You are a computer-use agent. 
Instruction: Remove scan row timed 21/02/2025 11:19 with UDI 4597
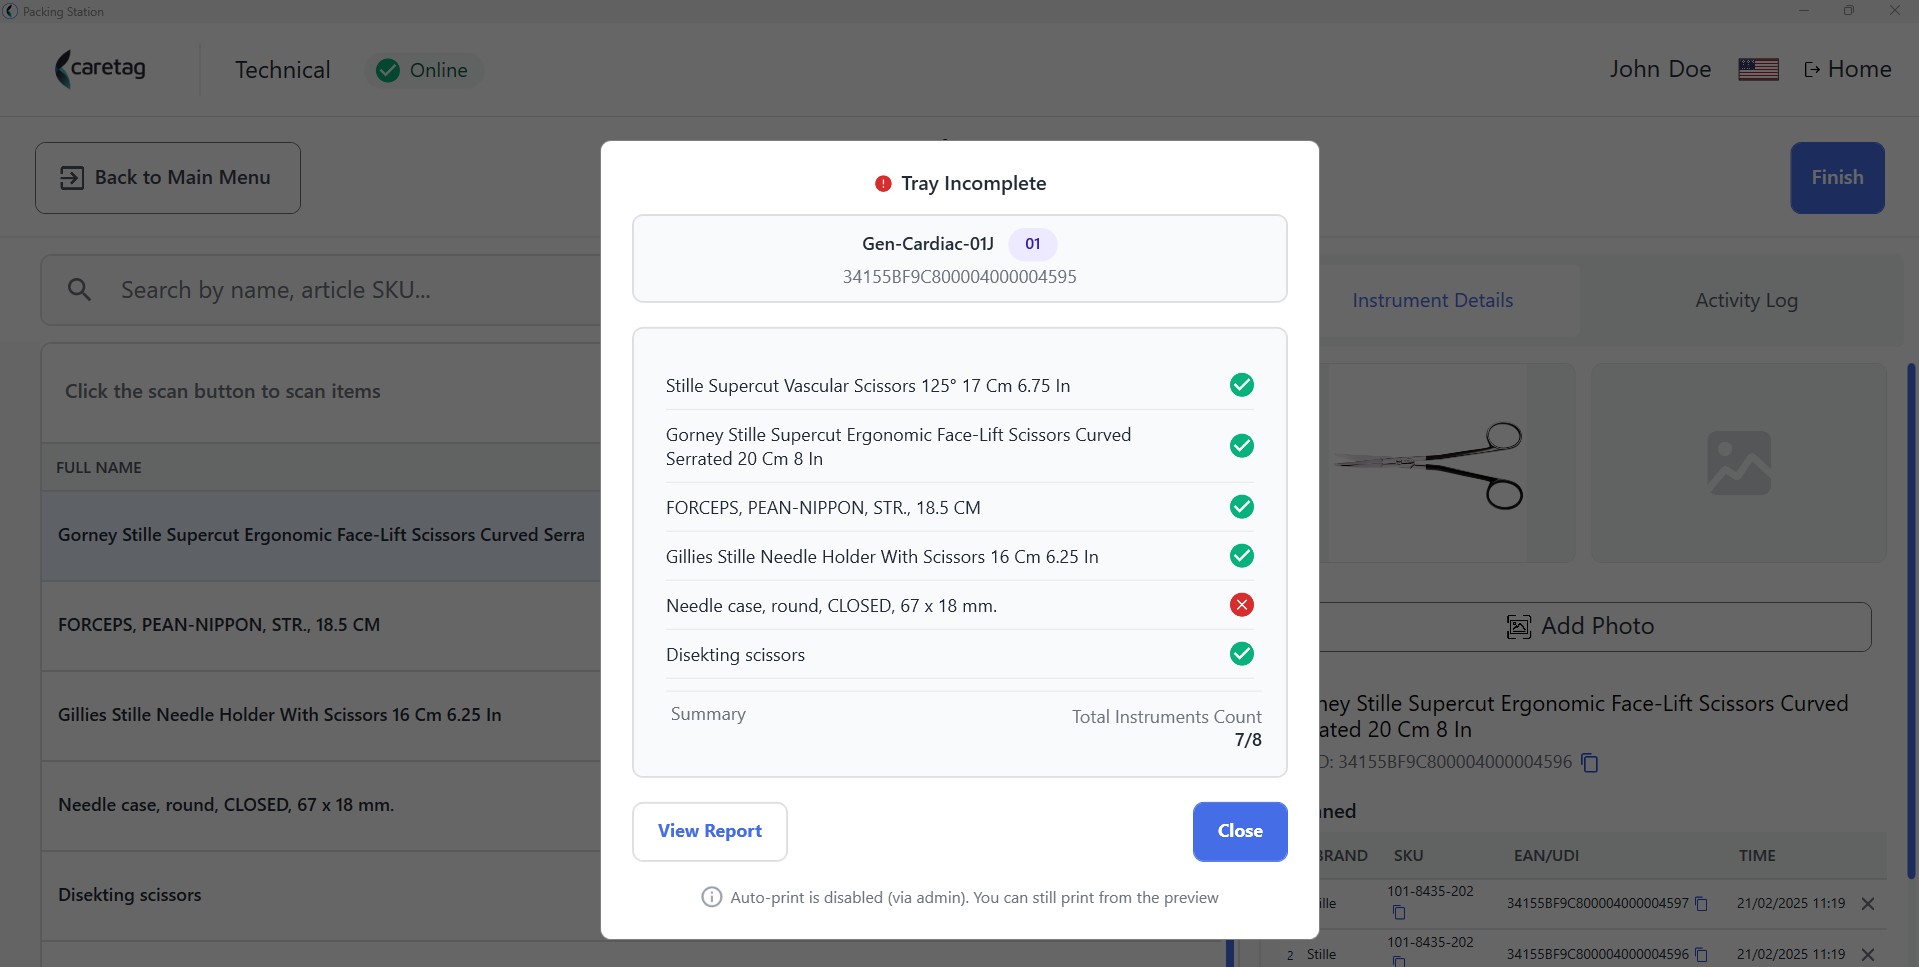1867,904
